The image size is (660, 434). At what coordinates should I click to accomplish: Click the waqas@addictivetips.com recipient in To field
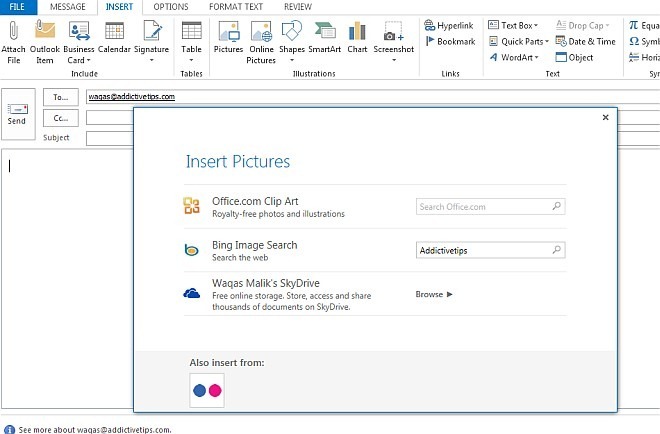click(x=132, y=96)
